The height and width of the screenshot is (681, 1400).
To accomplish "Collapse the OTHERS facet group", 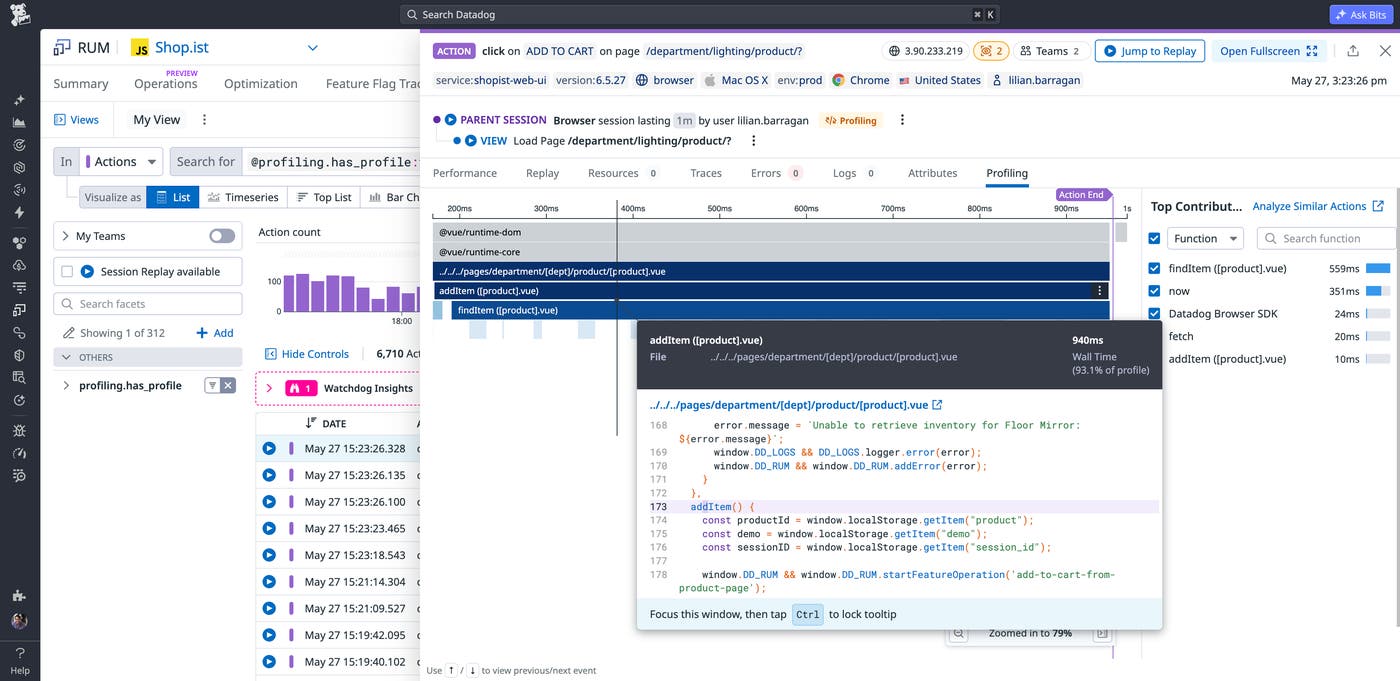I will click(68, 357).
